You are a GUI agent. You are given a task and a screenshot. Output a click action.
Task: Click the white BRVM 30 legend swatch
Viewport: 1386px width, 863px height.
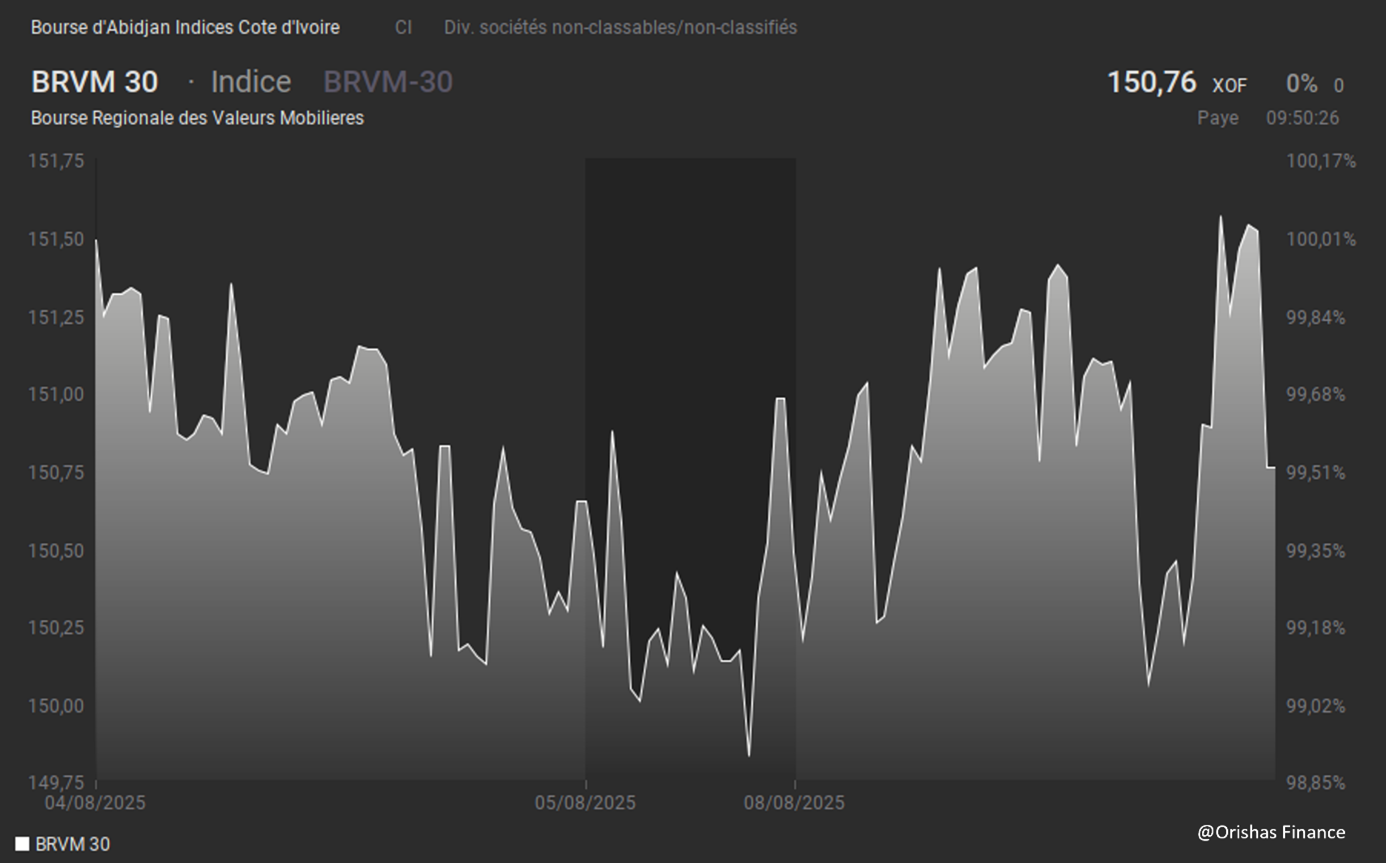tap(22, 844)
